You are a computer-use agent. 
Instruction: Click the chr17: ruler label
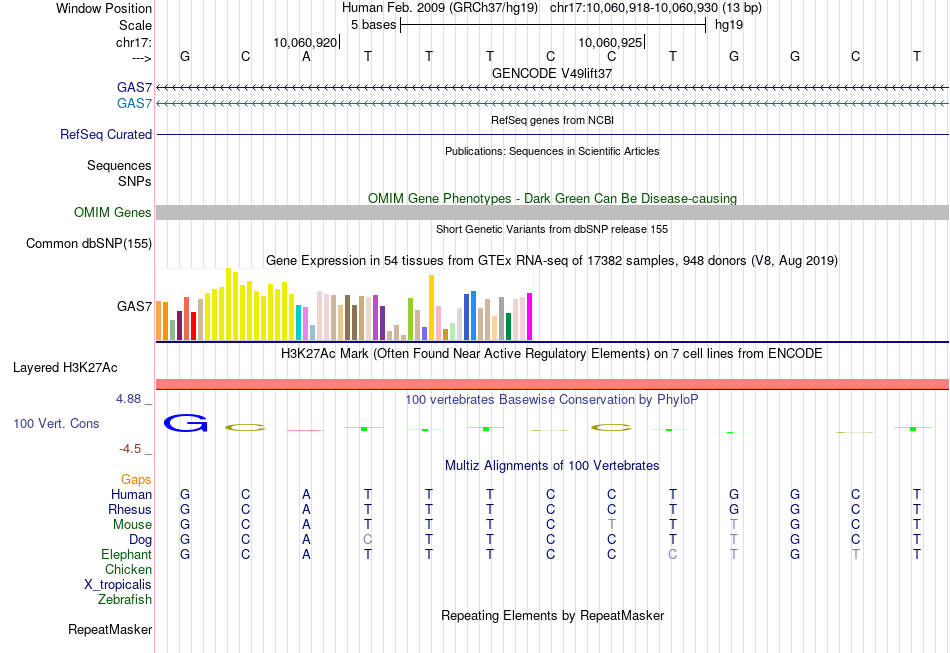point(134,42)
